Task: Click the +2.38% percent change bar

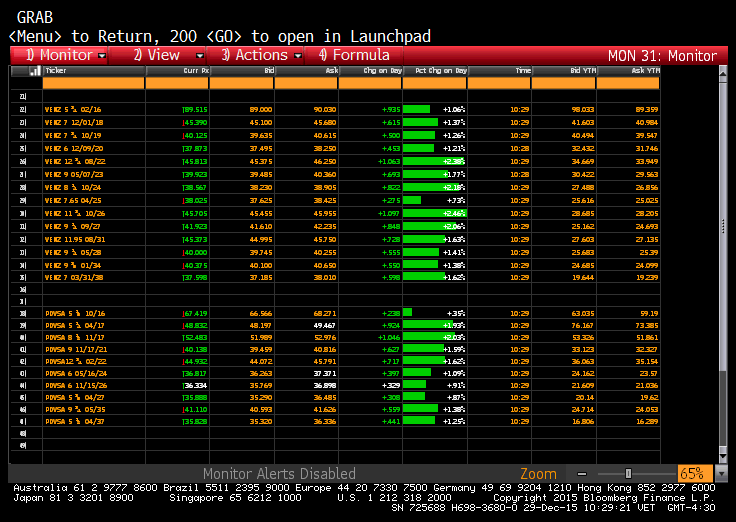Action: [x=434, y=161]
